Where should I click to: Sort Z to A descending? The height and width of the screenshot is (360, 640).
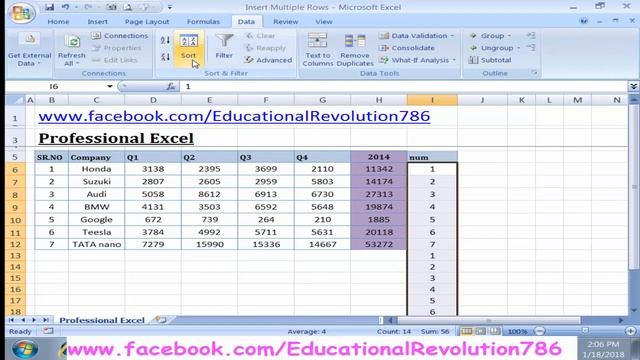165,57
